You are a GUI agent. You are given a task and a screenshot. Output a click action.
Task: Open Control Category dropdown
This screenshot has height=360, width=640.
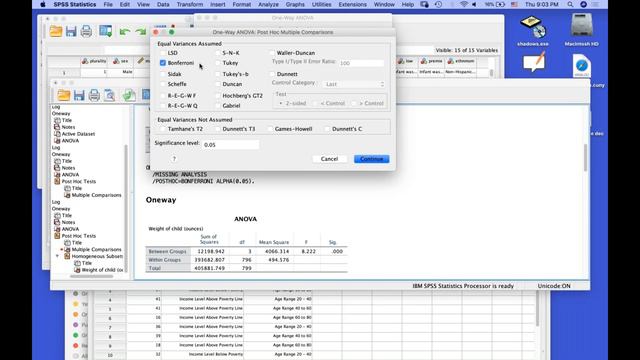coord(353,84)
